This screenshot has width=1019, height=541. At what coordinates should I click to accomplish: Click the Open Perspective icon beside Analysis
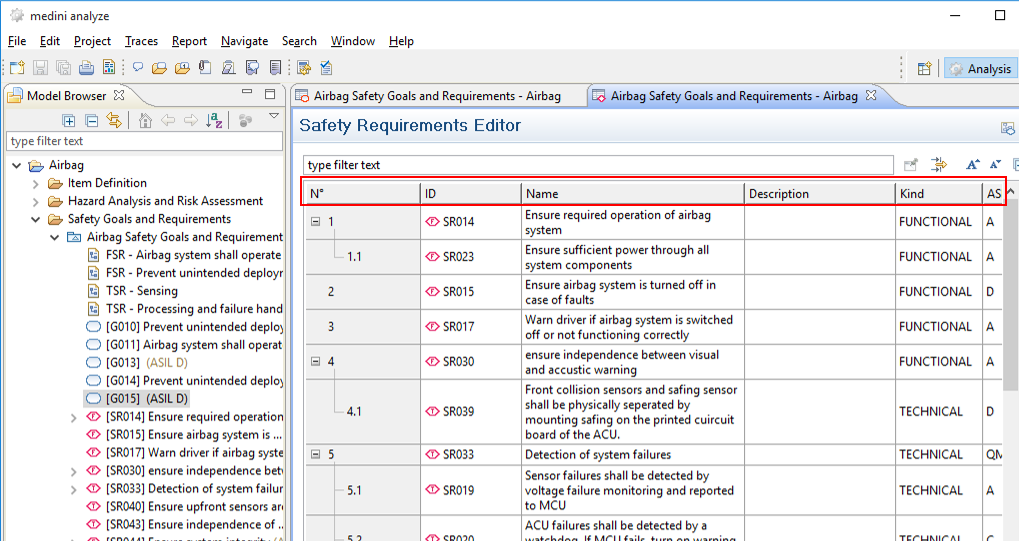click(924, 68)
